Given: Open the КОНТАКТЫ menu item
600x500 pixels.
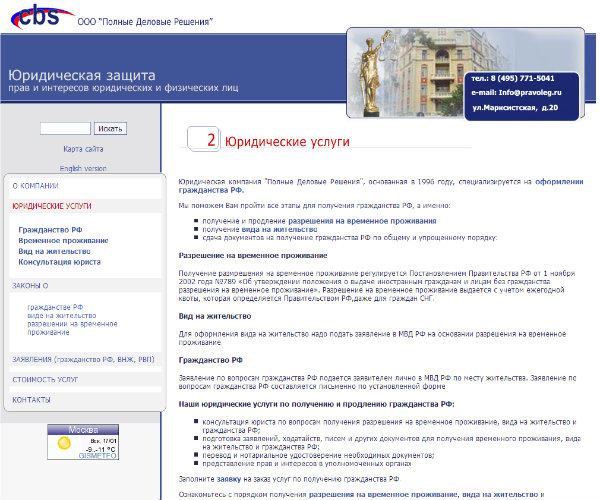Looking at the screenshot, I should (x=31, y=400).
